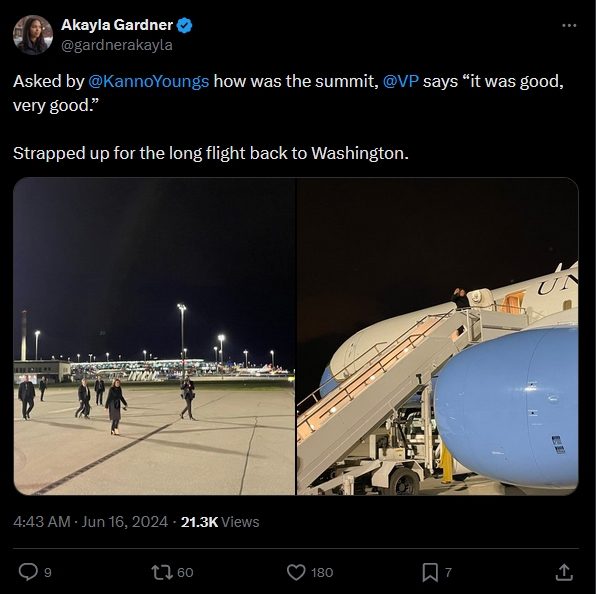Click the Akayla Gardner display name
596x594 pixels.
click(117, 25)
